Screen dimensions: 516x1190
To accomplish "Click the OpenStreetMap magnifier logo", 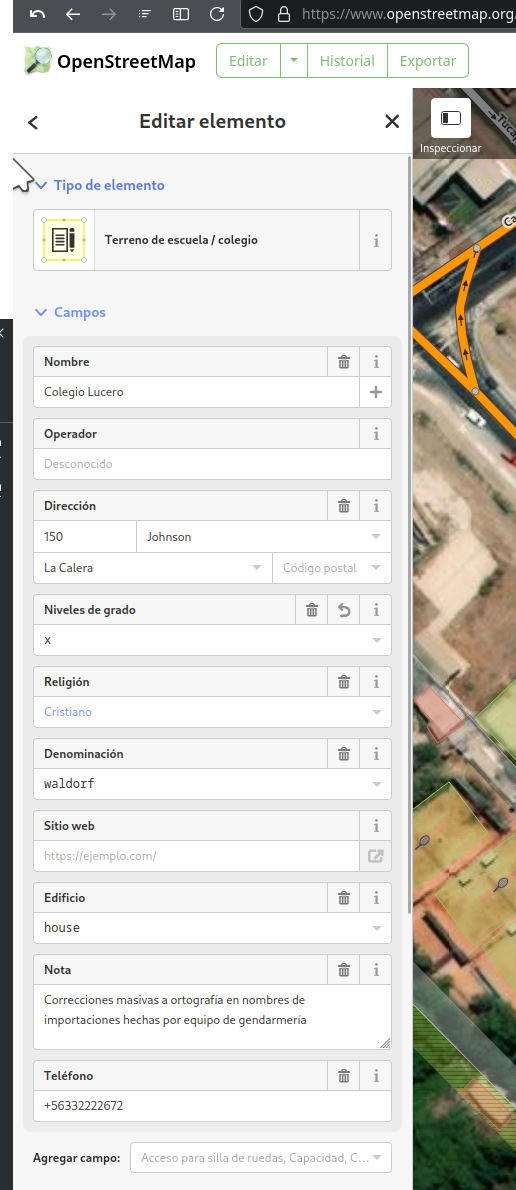I will tap(38, 61).
